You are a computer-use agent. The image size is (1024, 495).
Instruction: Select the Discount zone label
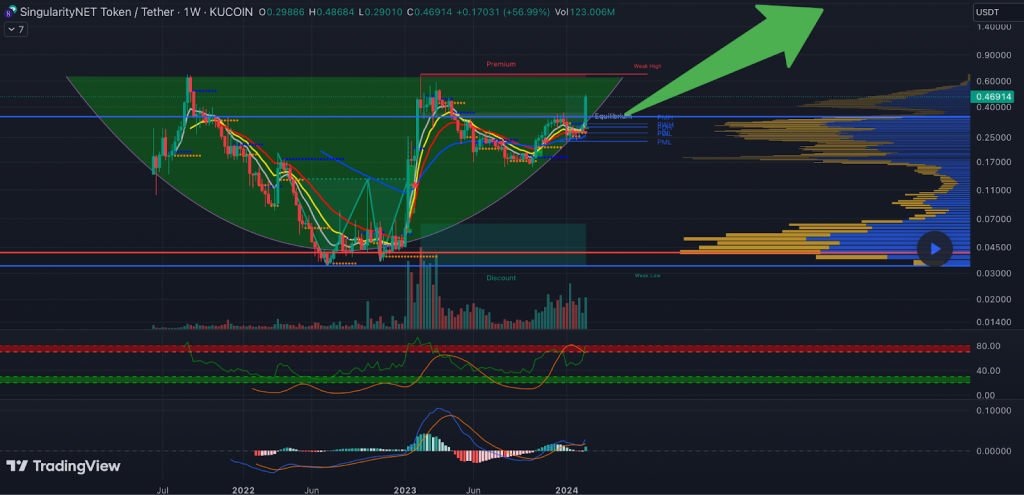pyautogui.click(x=501, y=278)
